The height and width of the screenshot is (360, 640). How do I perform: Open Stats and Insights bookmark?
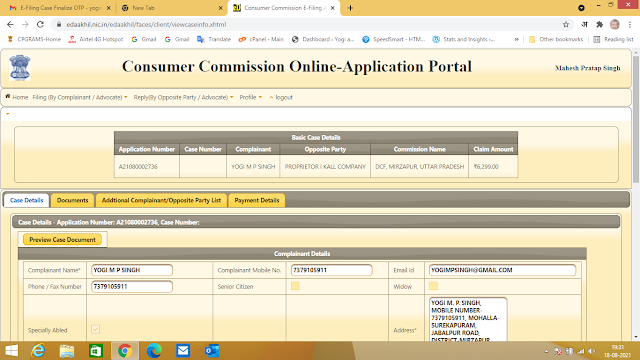coord(464,39)
